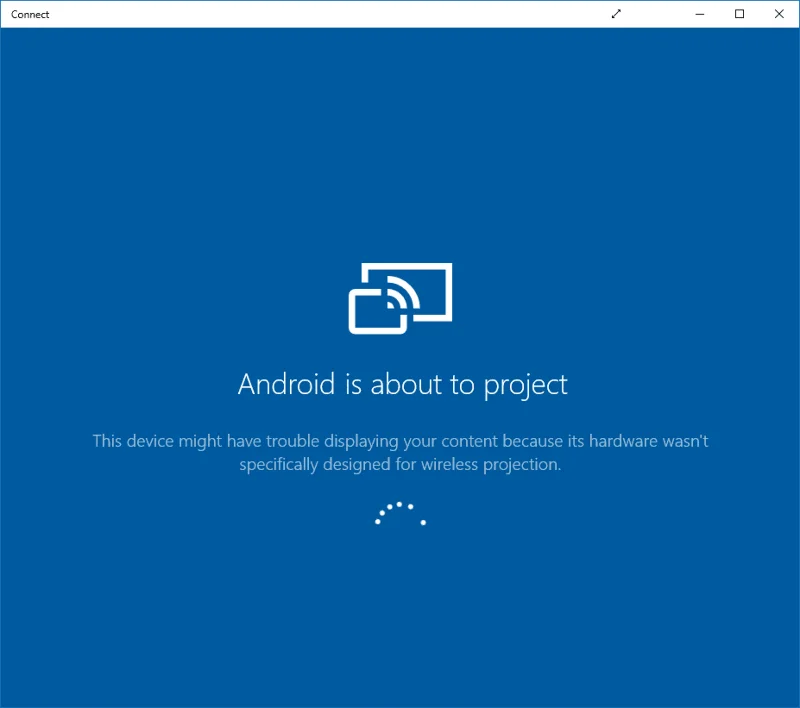This screenshot has height=708, width=800.
Task: Click the loading spinner dots
Action: click(401, 514)
